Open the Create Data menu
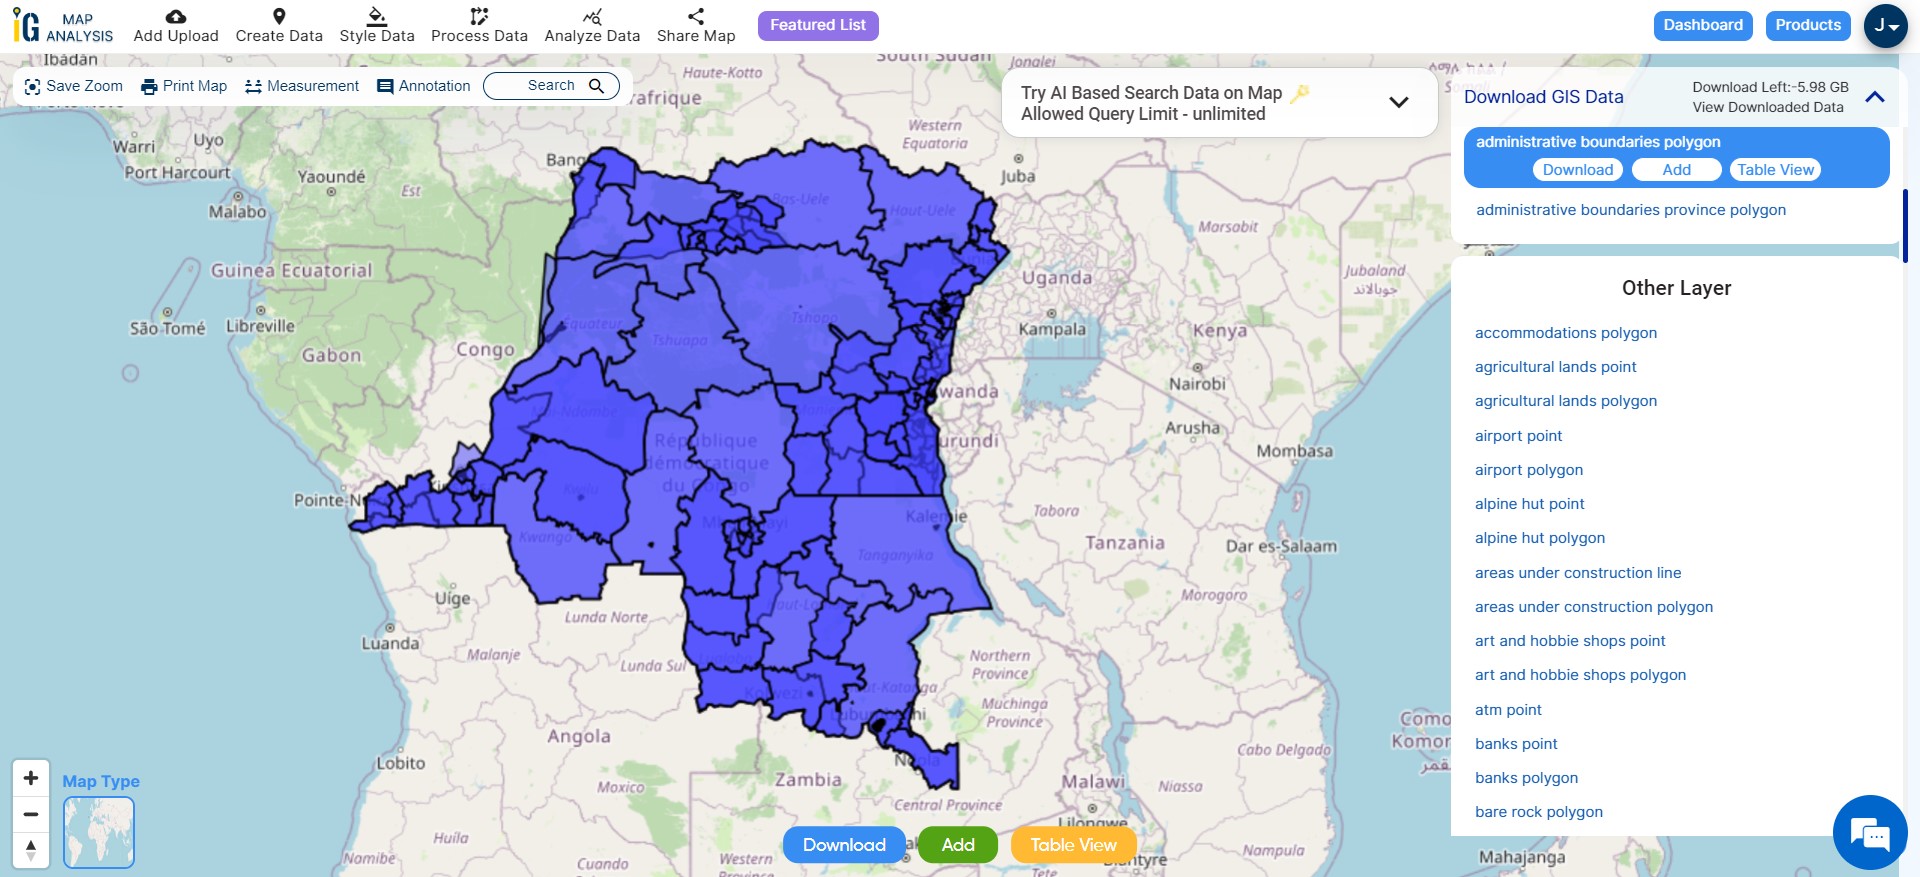Image resolution: width=1920 pixels, height=877 pixels. [279, 26]
